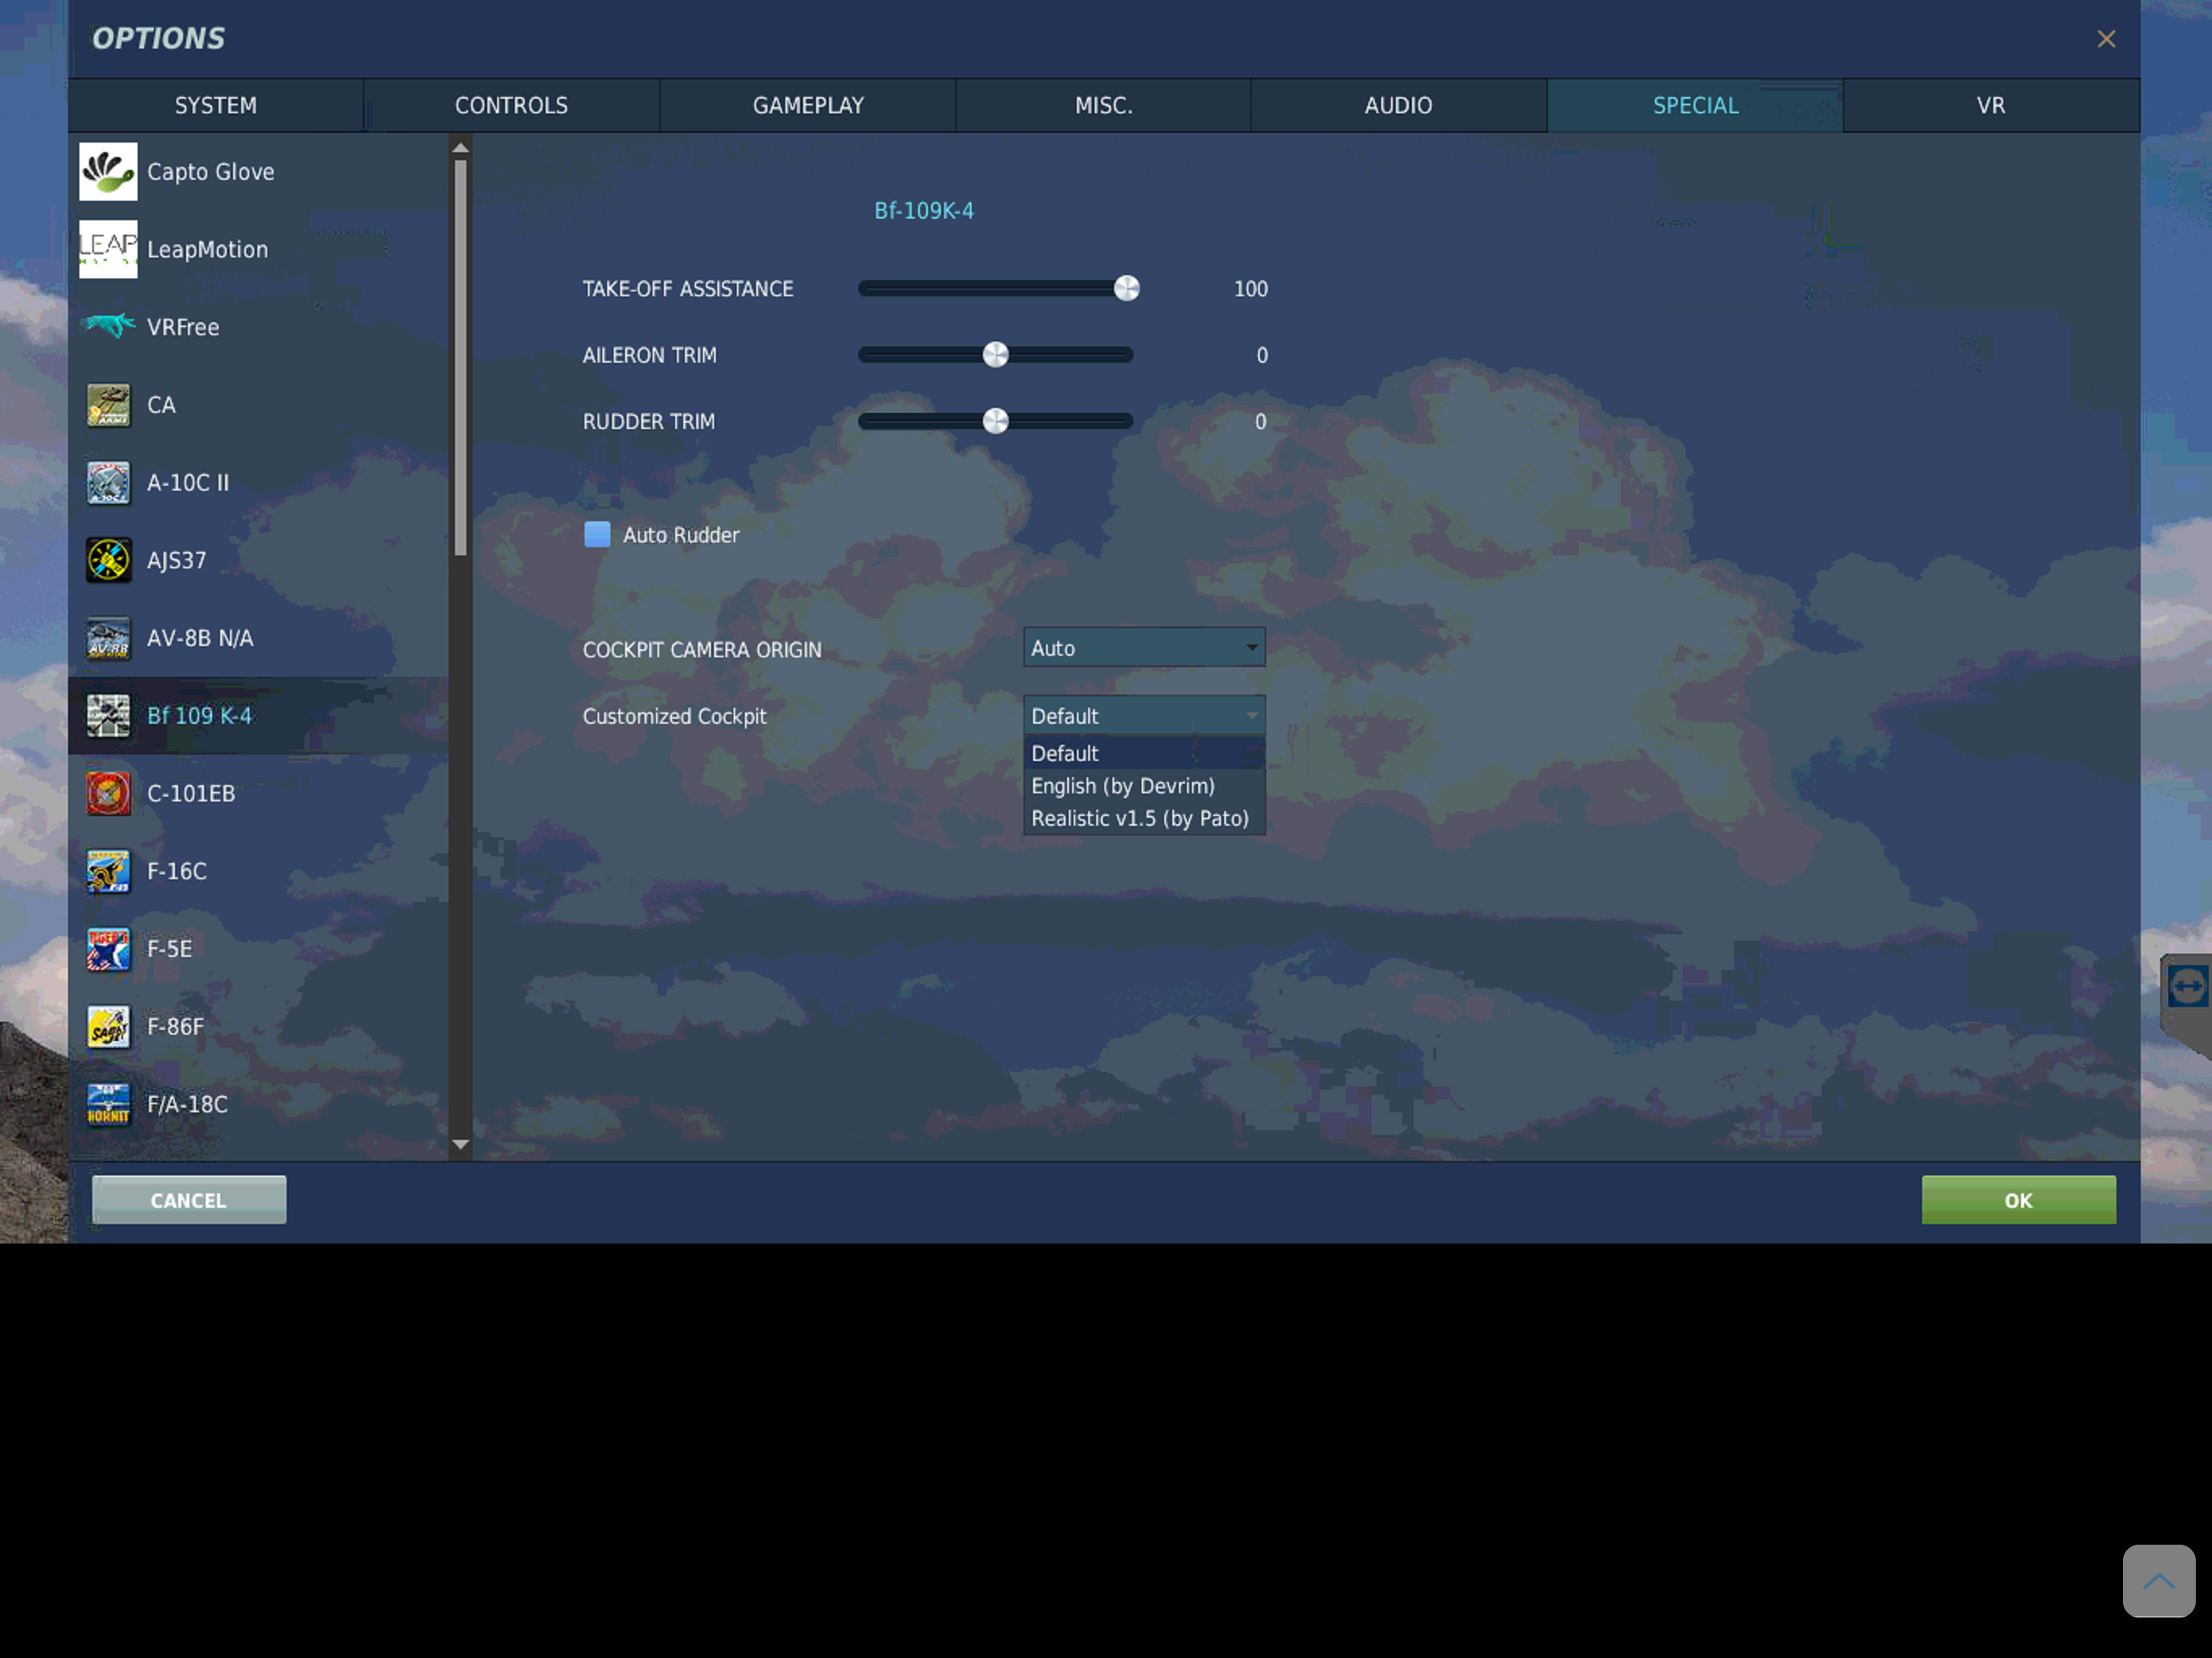Switch to the GAMEPLAY tab
The image size is (2212, 1658).
(808, 106)
